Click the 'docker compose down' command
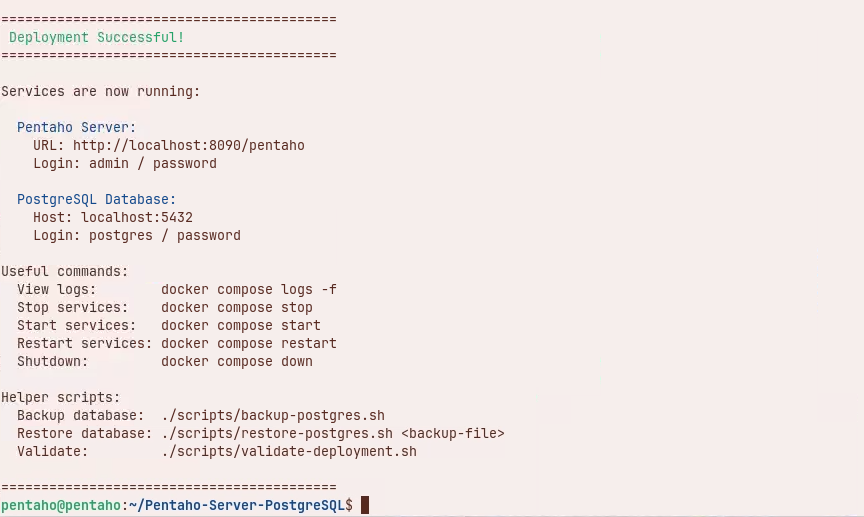864x517 pixels. tap(236, 362)
